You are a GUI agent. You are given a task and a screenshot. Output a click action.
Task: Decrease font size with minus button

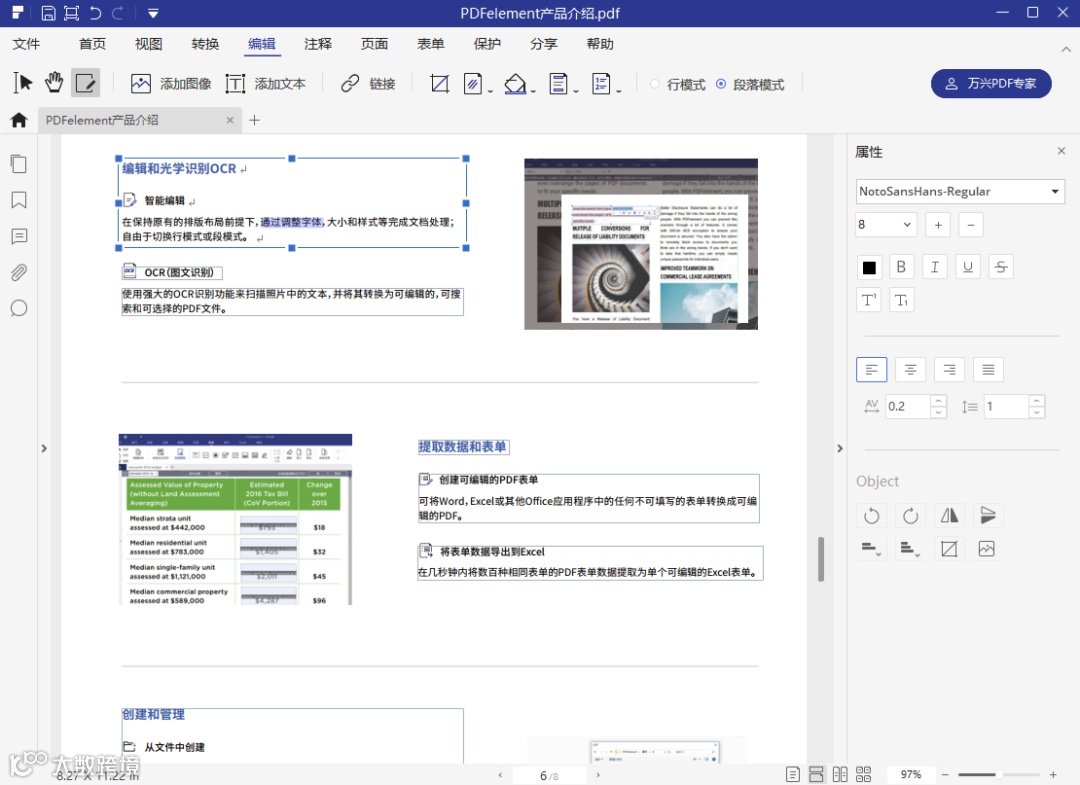971,224
